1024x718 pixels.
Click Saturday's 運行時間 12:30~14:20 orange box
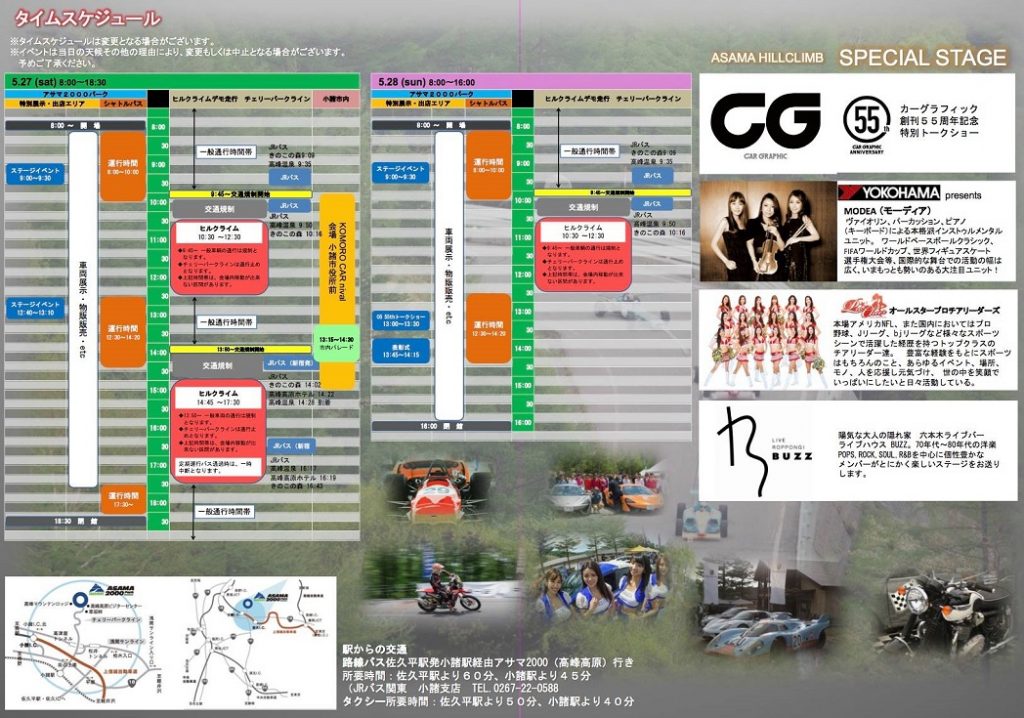[x=123, y=333]
